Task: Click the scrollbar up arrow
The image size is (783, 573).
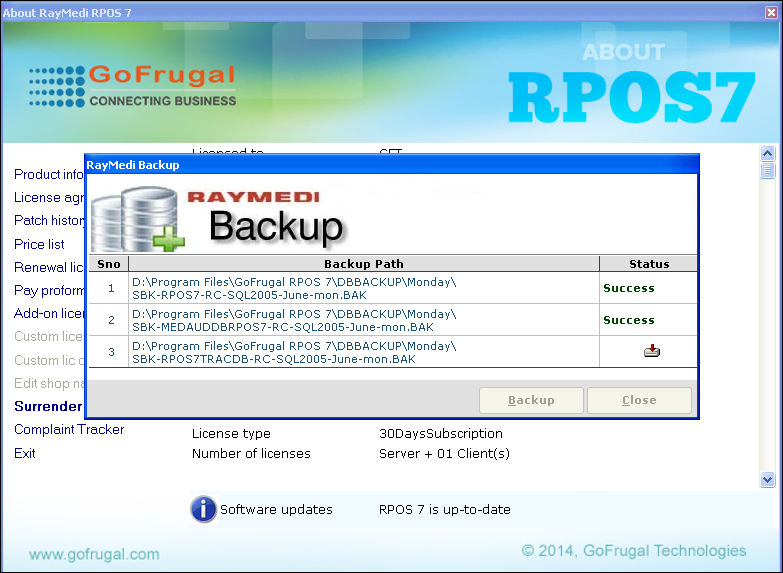Action: (768, 153)
